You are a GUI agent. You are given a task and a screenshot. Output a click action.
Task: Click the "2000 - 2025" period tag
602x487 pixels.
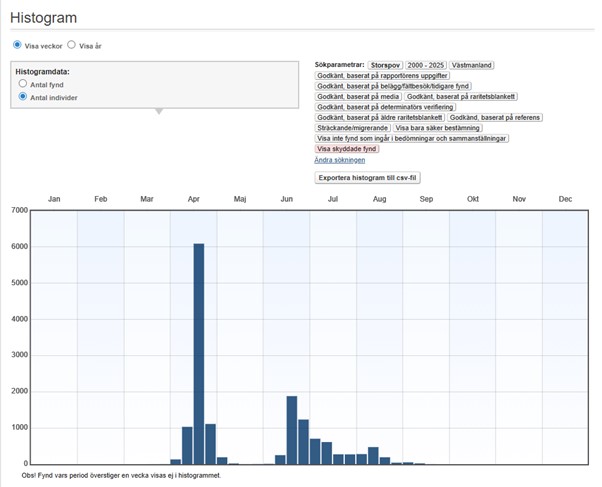pyautogui.click(x=427, y=64)
